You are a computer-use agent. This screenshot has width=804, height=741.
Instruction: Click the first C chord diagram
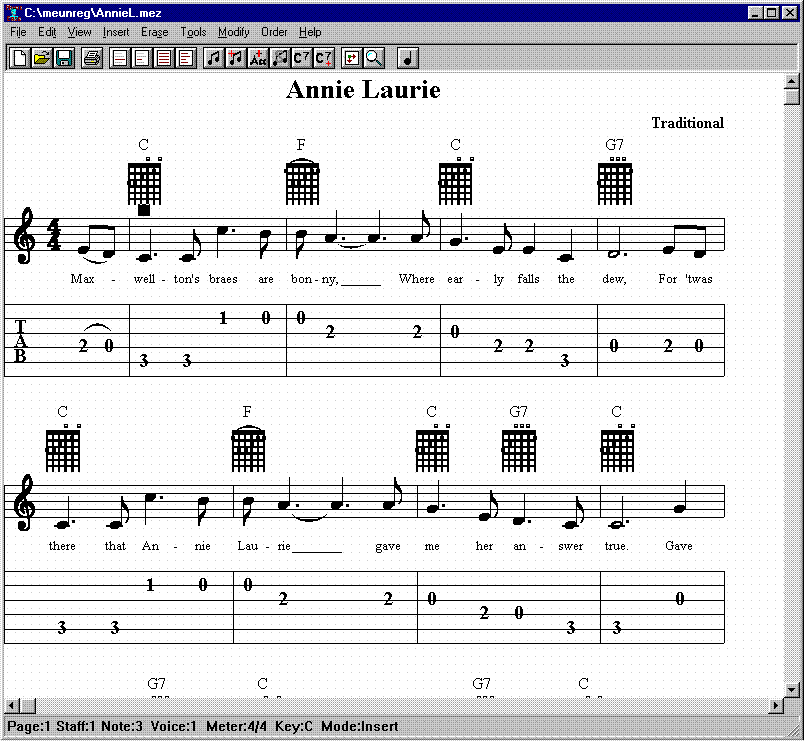(x=144, y=182)
